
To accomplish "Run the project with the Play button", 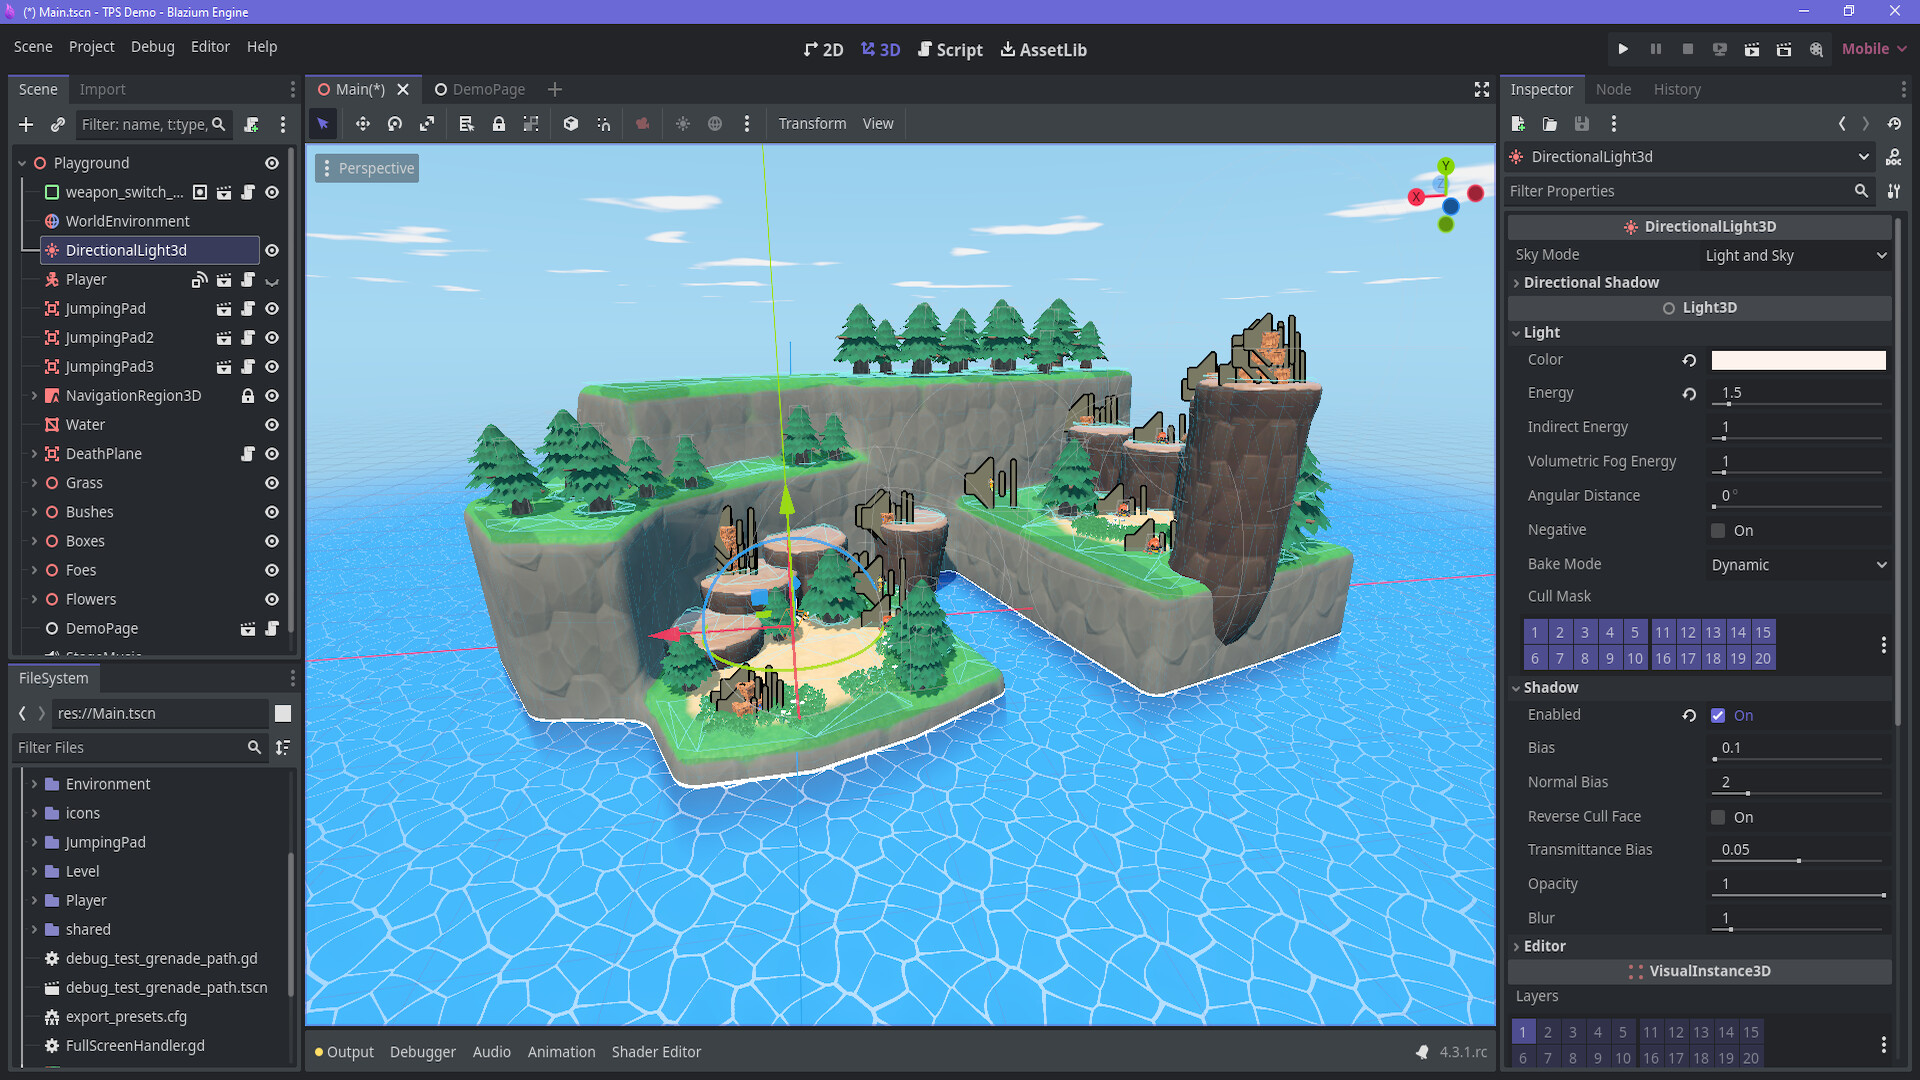I will tap(1623, 48).
